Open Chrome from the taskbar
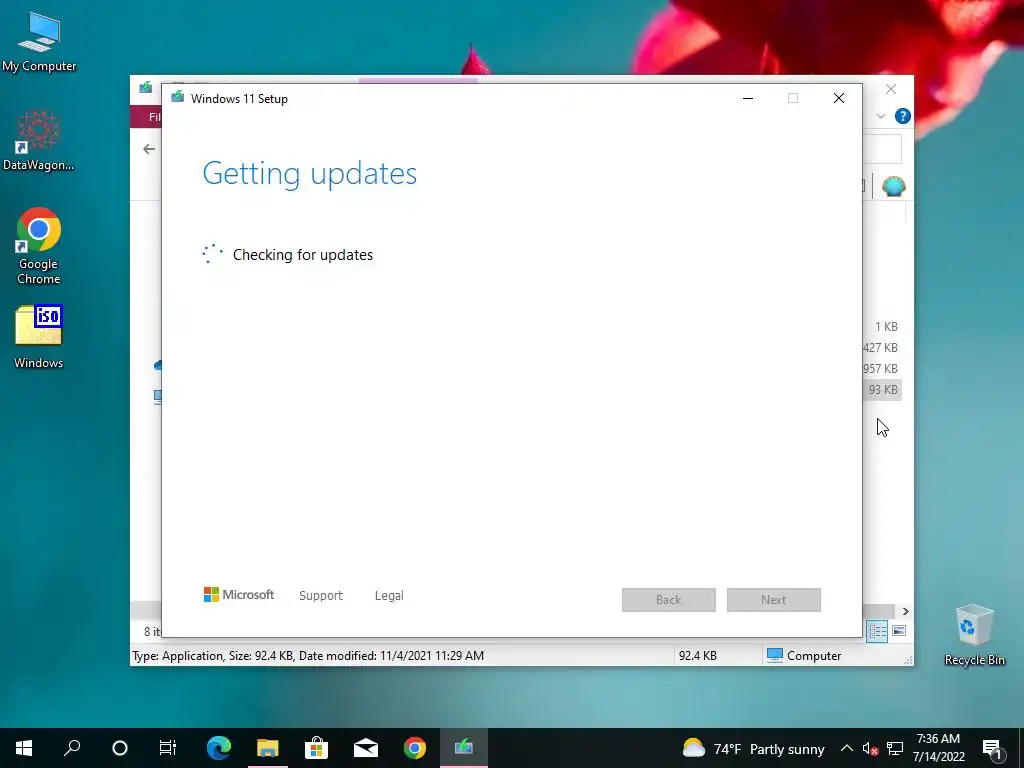This screenshot has height=768, width=1024. point(415,748)
